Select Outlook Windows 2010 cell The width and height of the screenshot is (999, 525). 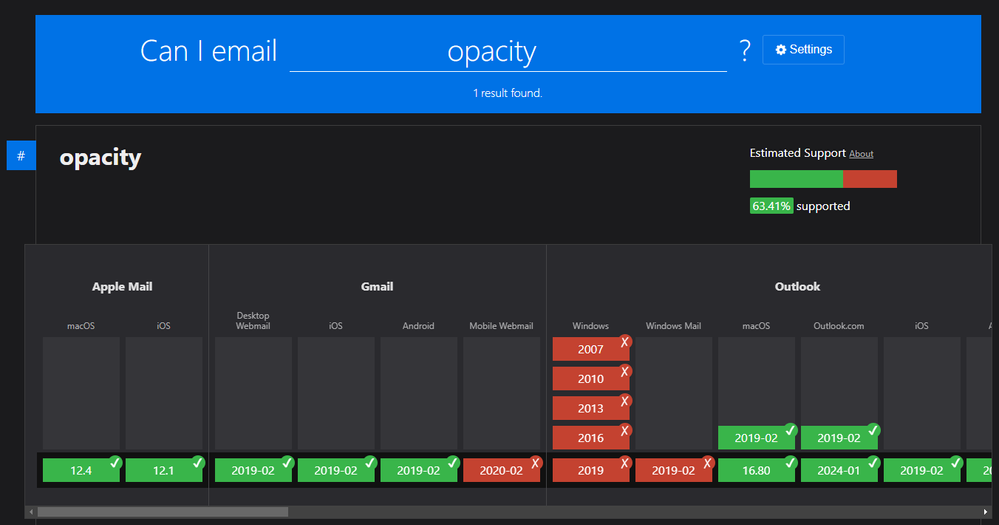pyautogui.click(x=591, y=378)
